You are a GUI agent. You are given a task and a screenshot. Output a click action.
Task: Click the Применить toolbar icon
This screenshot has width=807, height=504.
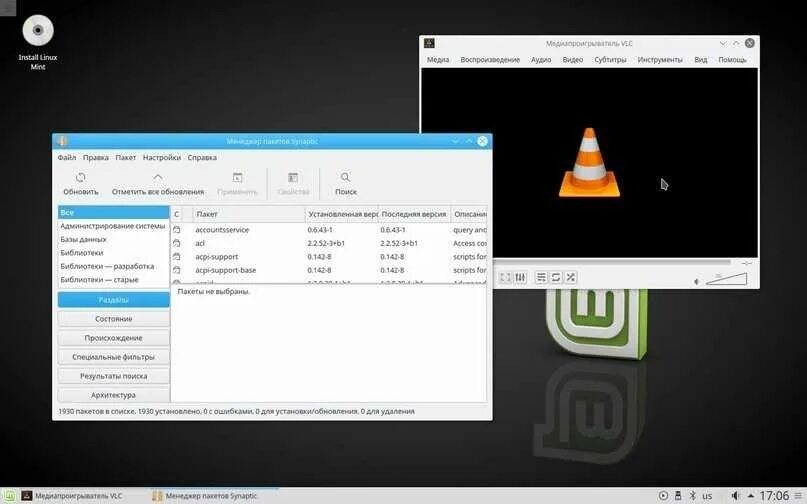(237, 178)
